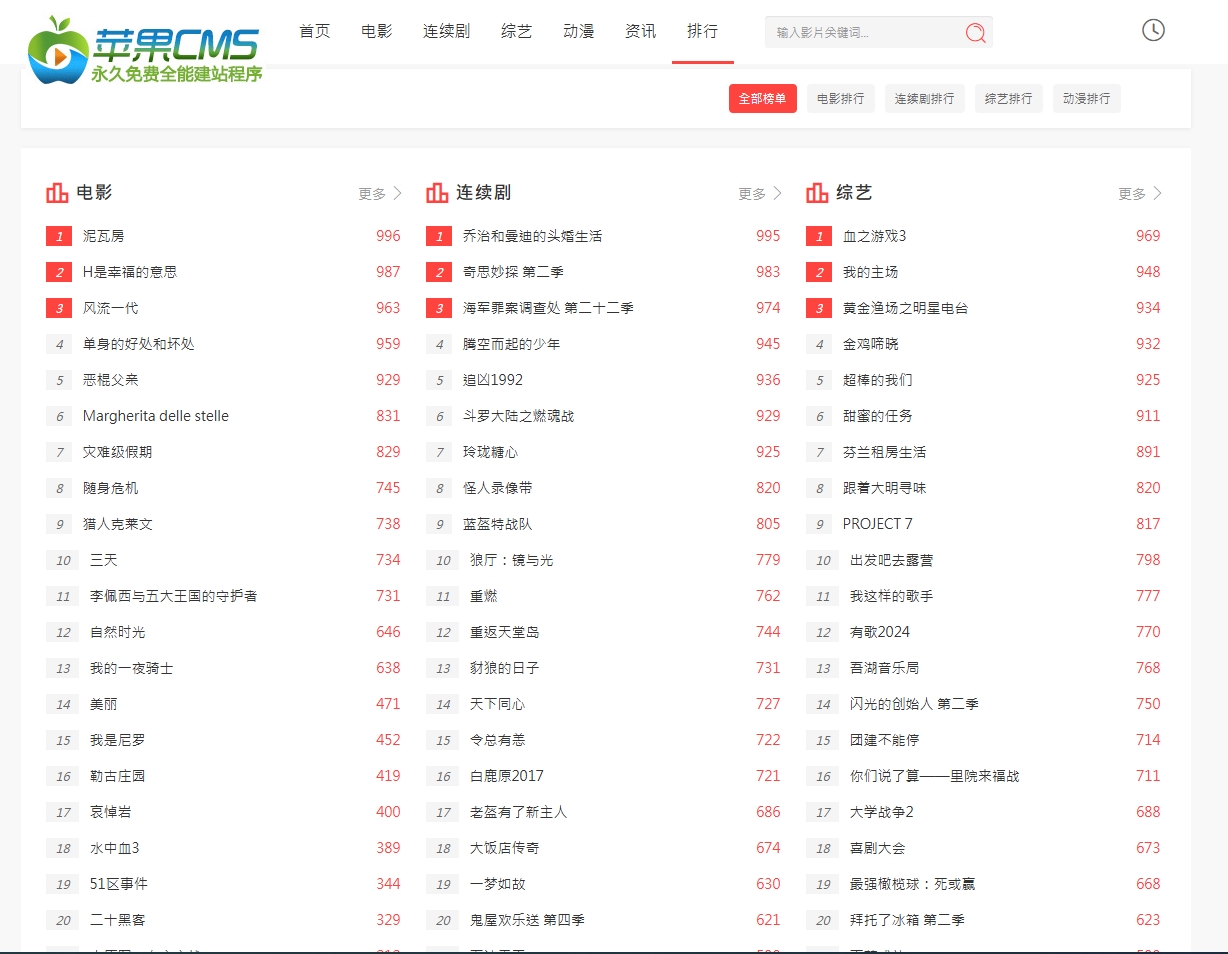Open variety show PROJECT 7
The width and height of the screenshot is (1228, 954).
click(x=878, y=524)
